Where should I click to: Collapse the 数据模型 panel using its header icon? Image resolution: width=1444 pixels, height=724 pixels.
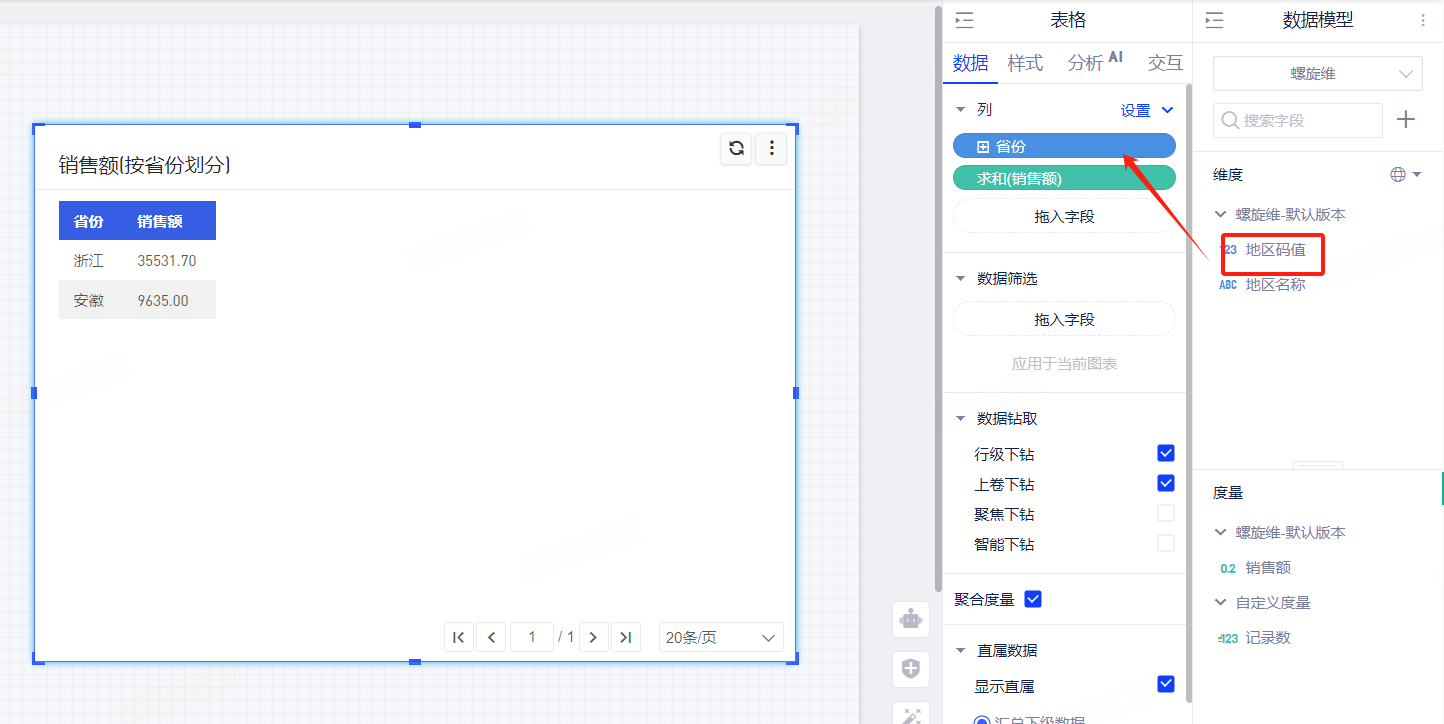pyautogui.click(x=1214, y=21)
